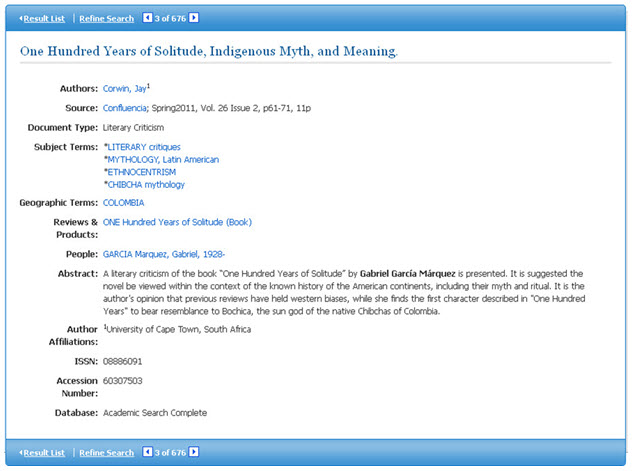632x471 pixels.
Task: Click COLOMBIA geographic term link
Action: [123, 203]
